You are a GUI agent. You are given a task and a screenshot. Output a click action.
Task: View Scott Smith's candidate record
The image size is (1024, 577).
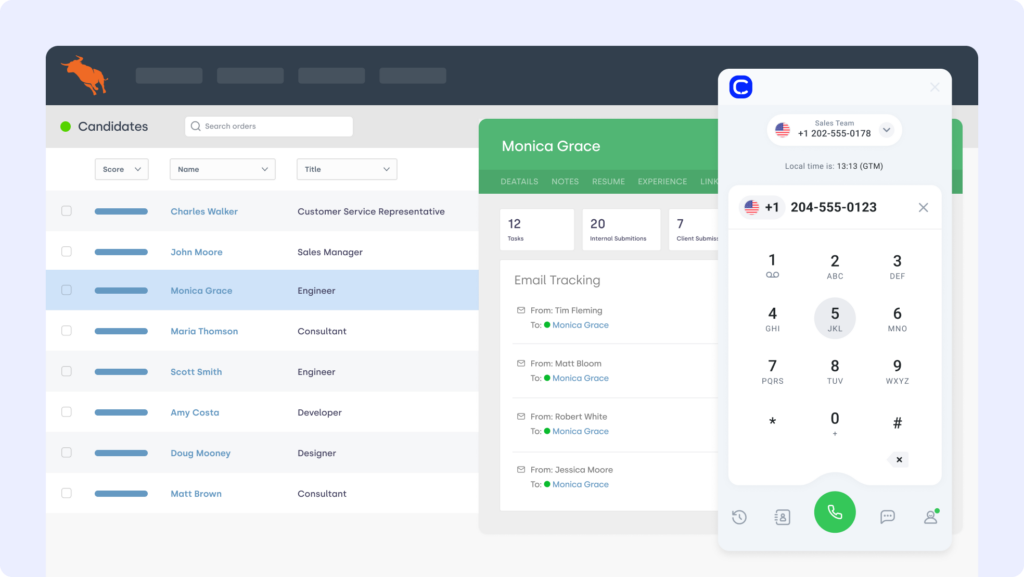tap(196, 371)
